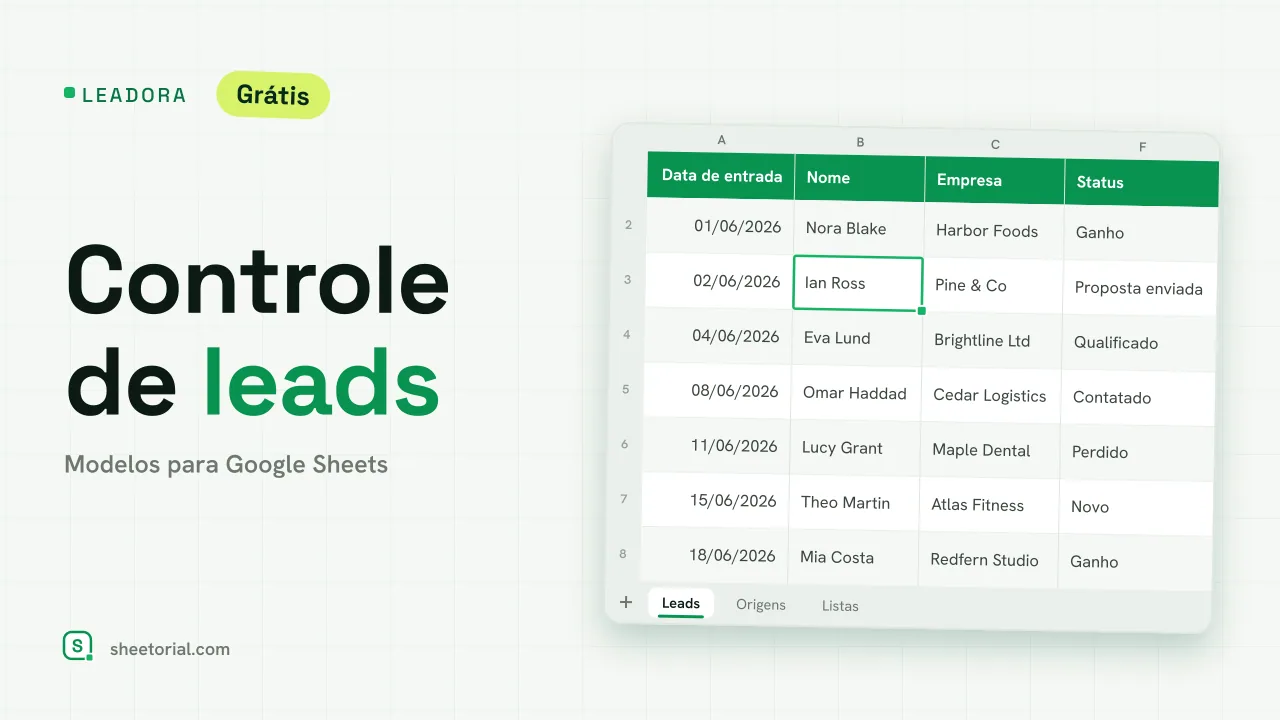Select column B header
The height and width of the screenshot is (720, 1280).
tap(860, 143)
